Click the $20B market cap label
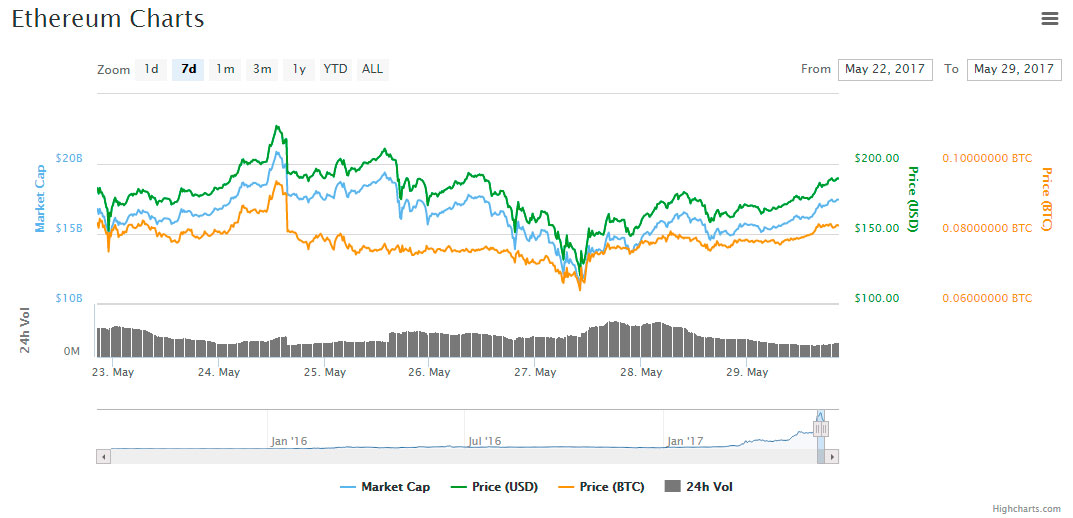The width and height of the screenshot is (1073, 518). click(68, 158)
